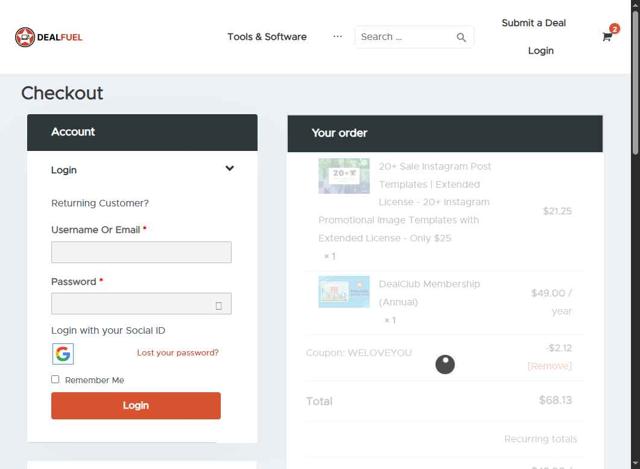The height and width of the screenshot is (469, 640).
Task: Click the Coupon: WELOVEYOU label
Action: click(x=359, y=353)
